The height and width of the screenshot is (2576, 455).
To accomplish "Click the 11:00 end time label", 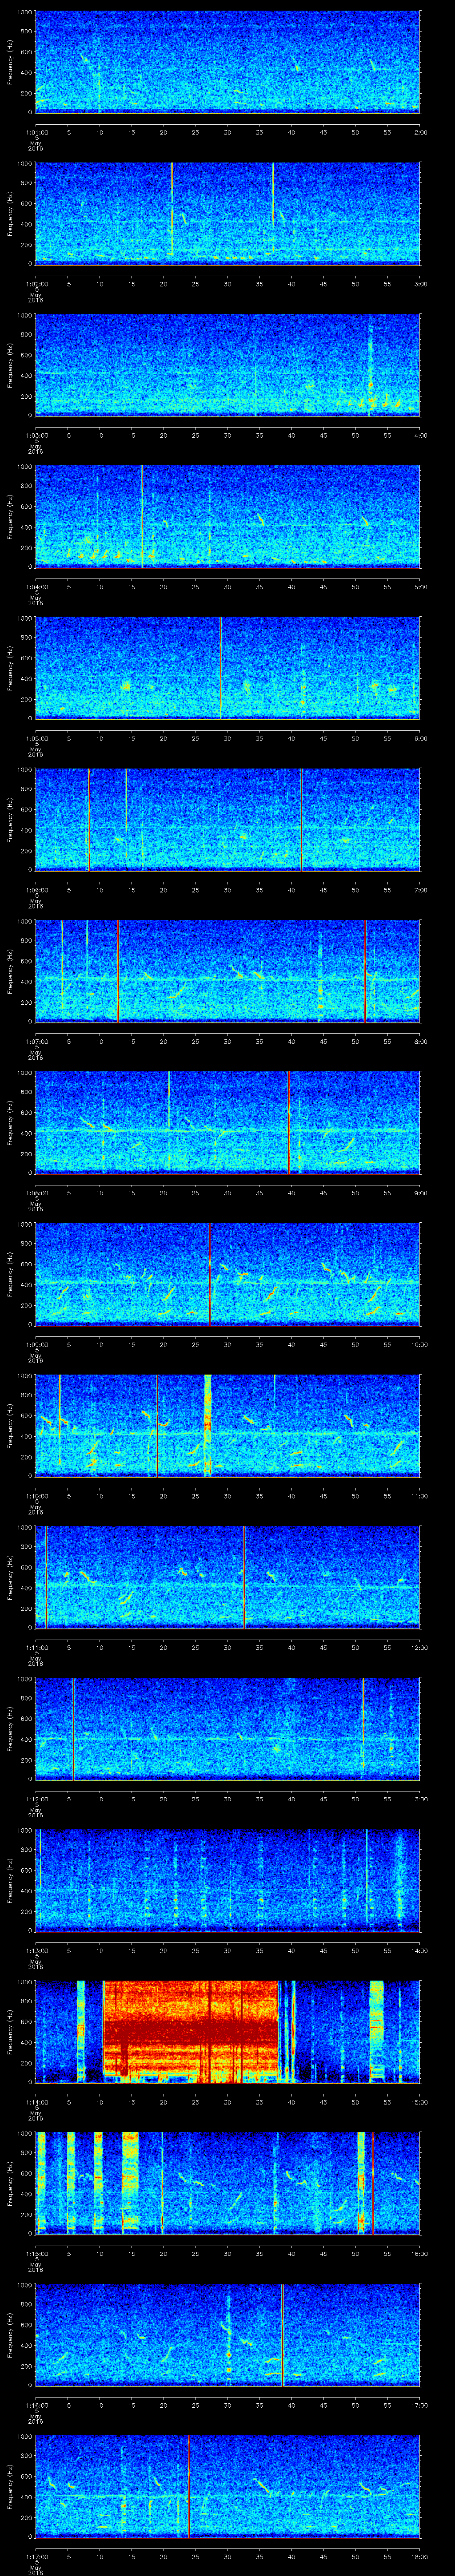I will tap(419, 1496).
